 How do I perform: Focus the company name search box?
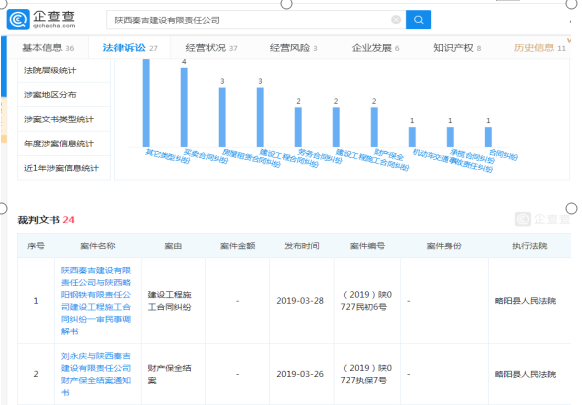(x=256, y=20)
